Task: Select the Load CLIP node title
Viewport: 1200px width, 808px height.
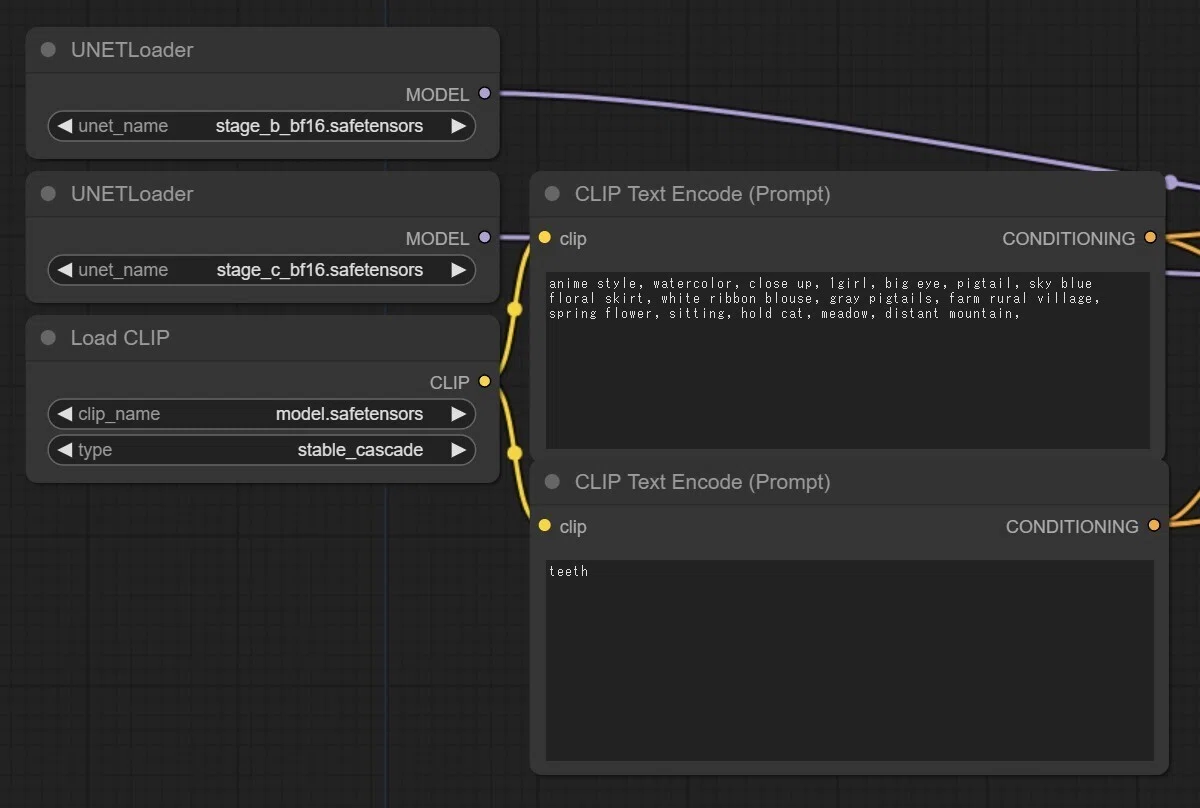Action: [120, 338]
